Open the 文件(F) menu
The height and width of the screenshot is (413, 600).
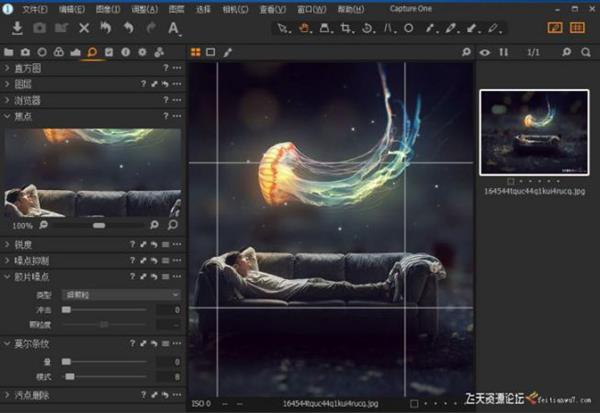click(34, 8)
